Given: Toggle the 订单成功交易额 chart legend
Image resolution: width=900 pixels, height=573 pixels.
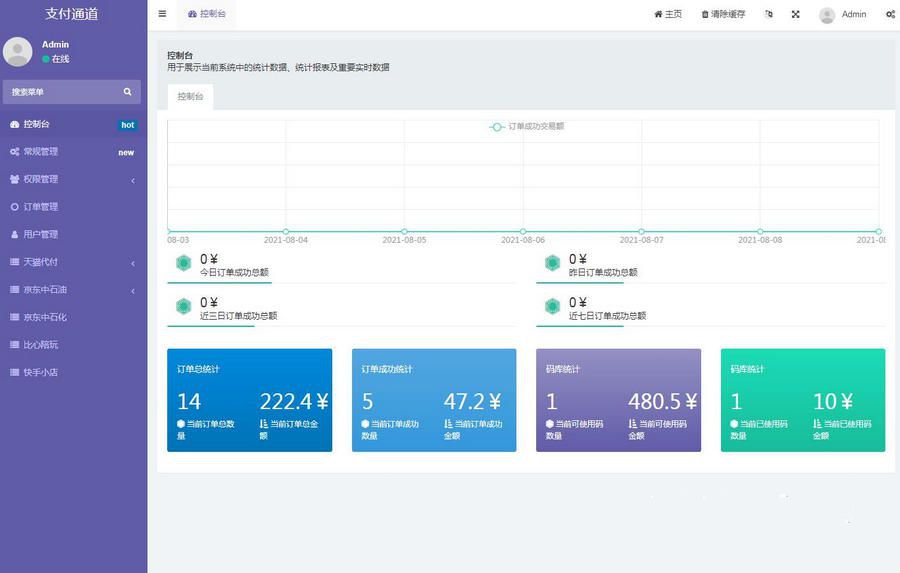Looking at the screenshot, I should coord(526,126).
